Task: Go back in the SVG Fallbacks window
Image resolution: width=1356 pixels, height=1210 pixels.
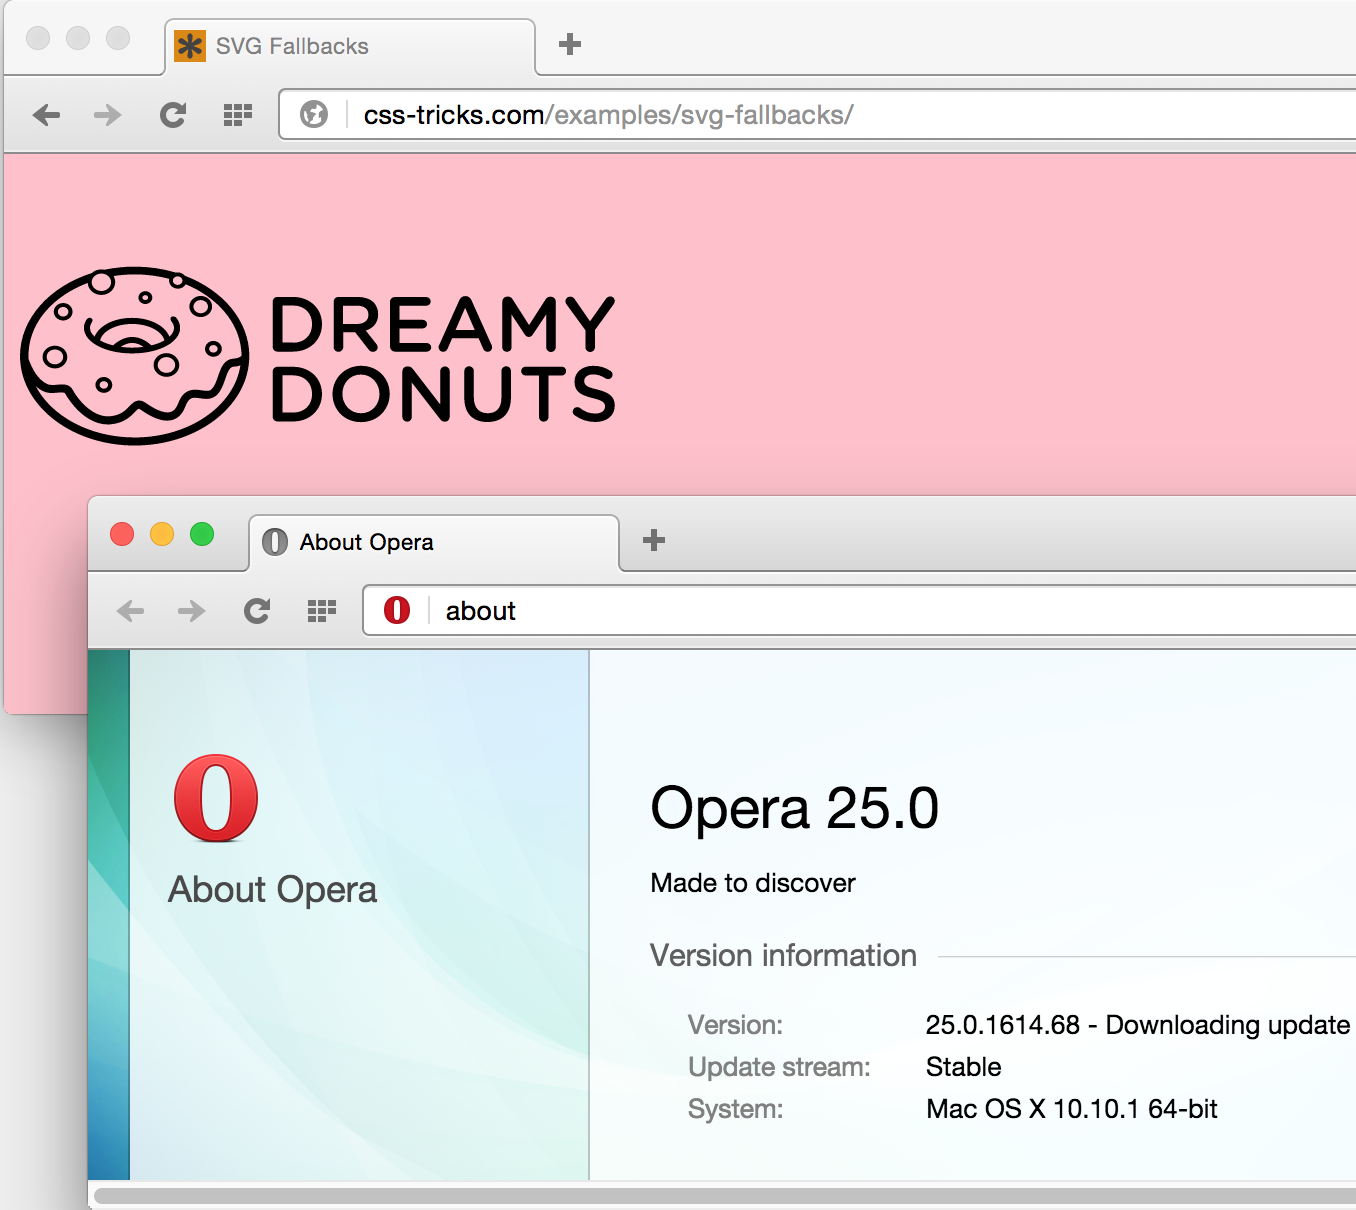Action: (x=47, y=115)
